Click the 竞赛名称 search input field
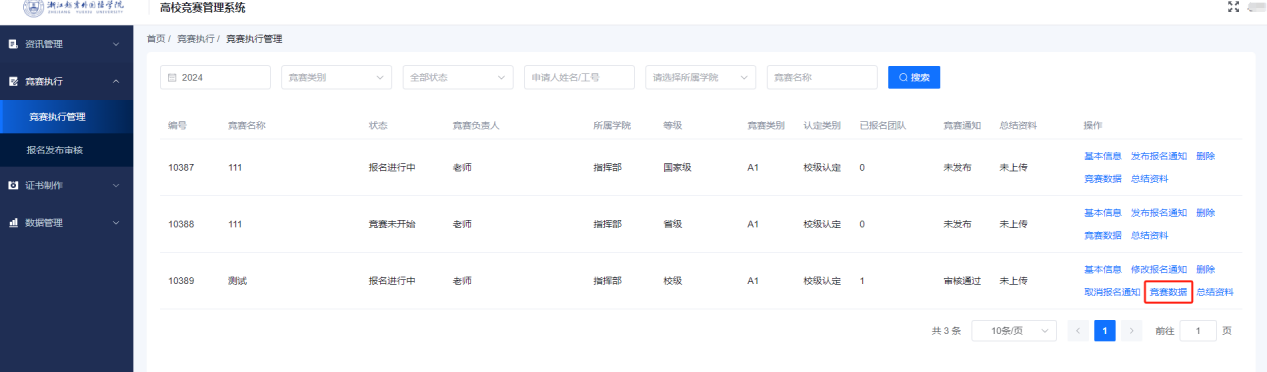 click(x=822, y=77)
